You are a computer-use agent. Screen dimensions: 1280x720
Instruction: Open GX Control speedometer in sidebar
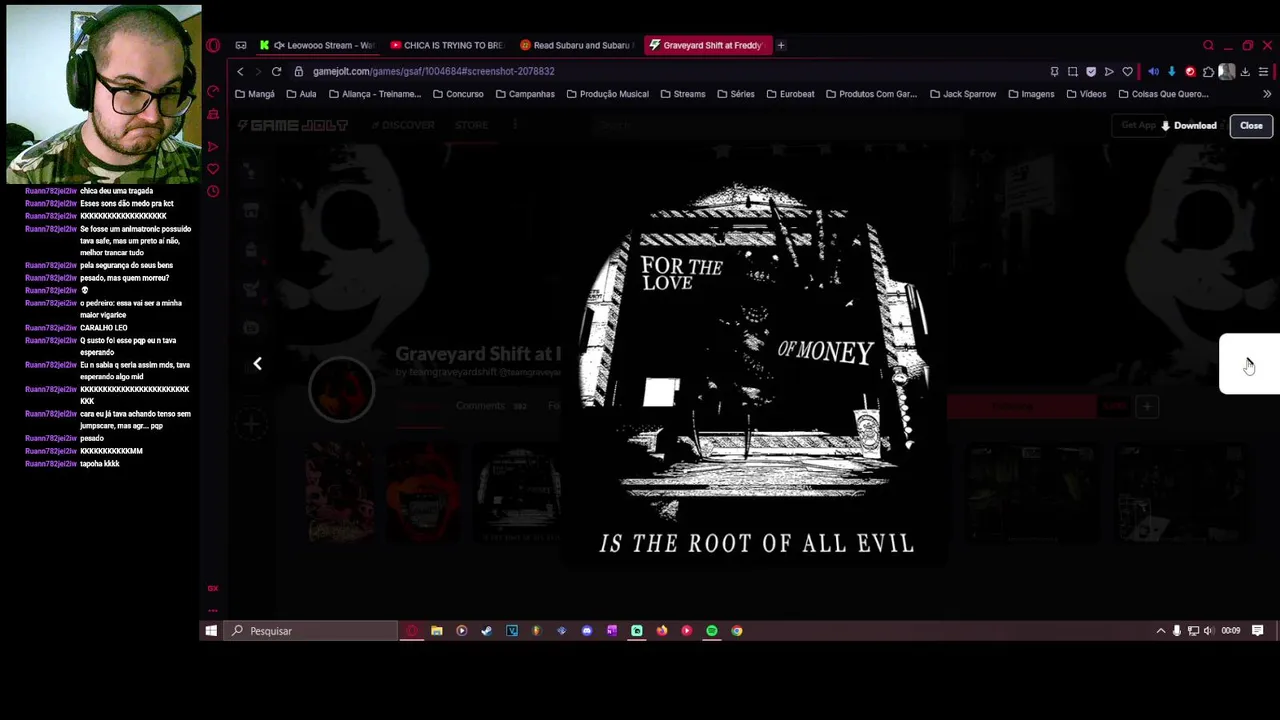[213, 92]
